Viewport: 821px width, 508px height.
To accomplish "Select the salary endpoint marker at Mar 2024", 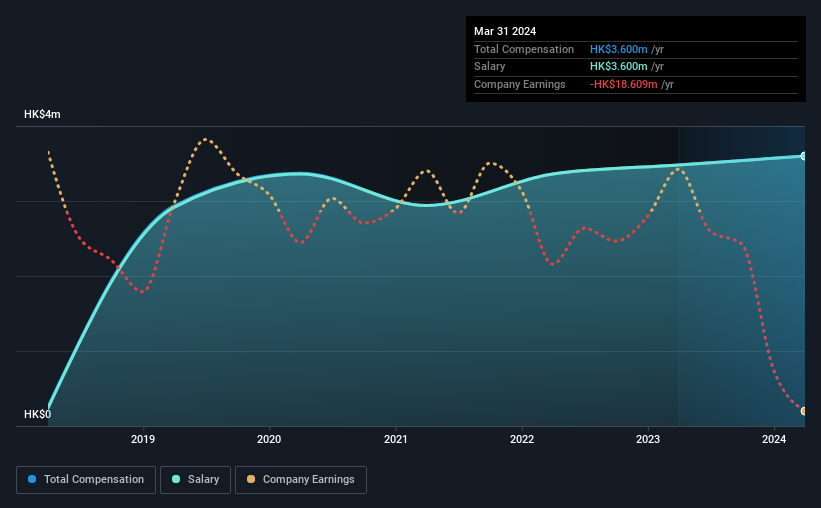I will (x=803, y=156).
